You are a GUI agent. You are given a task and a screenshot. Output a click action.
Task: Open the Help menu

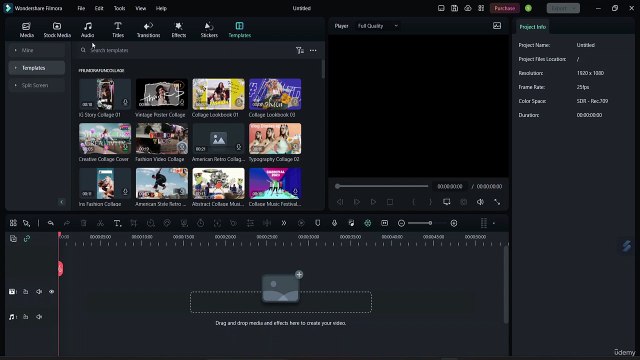click(x=161, y=8)
